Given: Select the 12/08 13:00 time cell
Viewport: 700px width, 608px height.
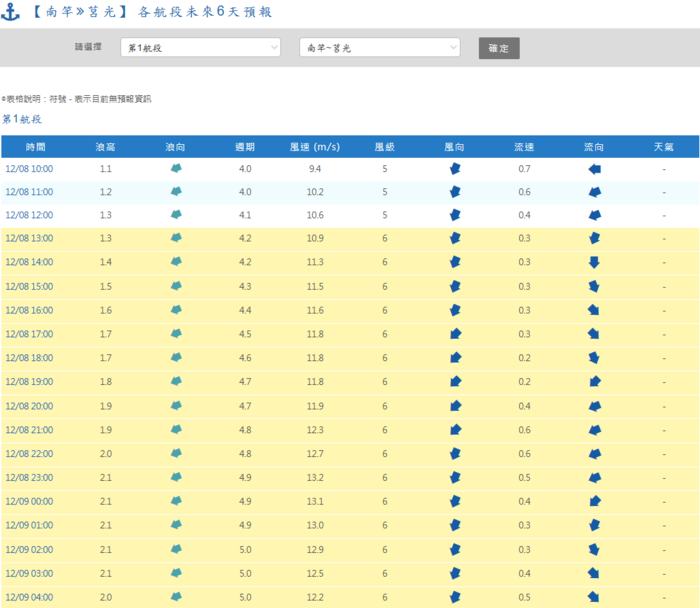Looking at the screenshot, I should pos(29,238).
